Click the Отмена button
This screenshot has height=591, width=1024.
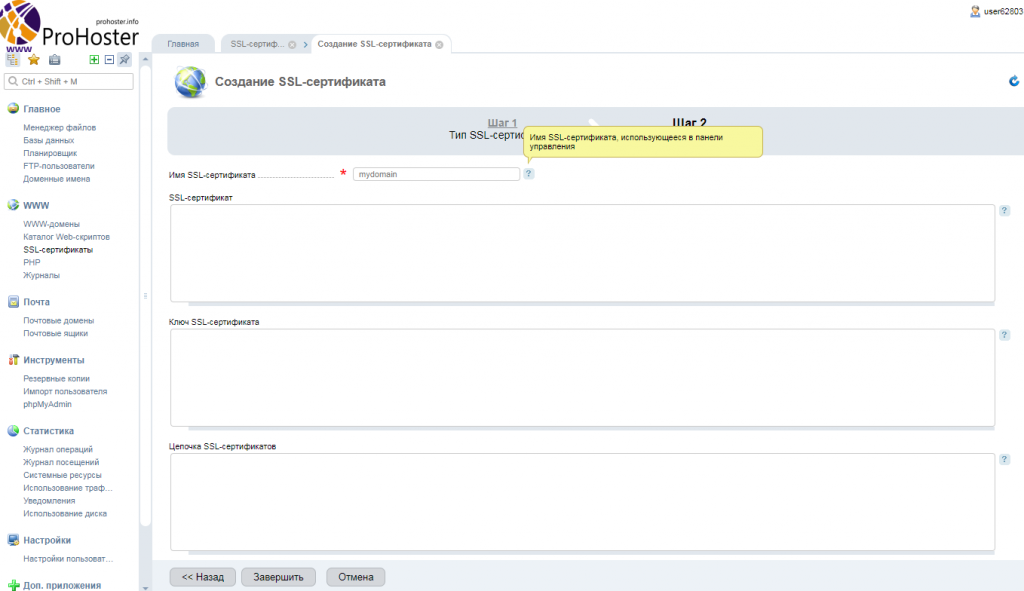pyautogui.click(x=355, y=577)
